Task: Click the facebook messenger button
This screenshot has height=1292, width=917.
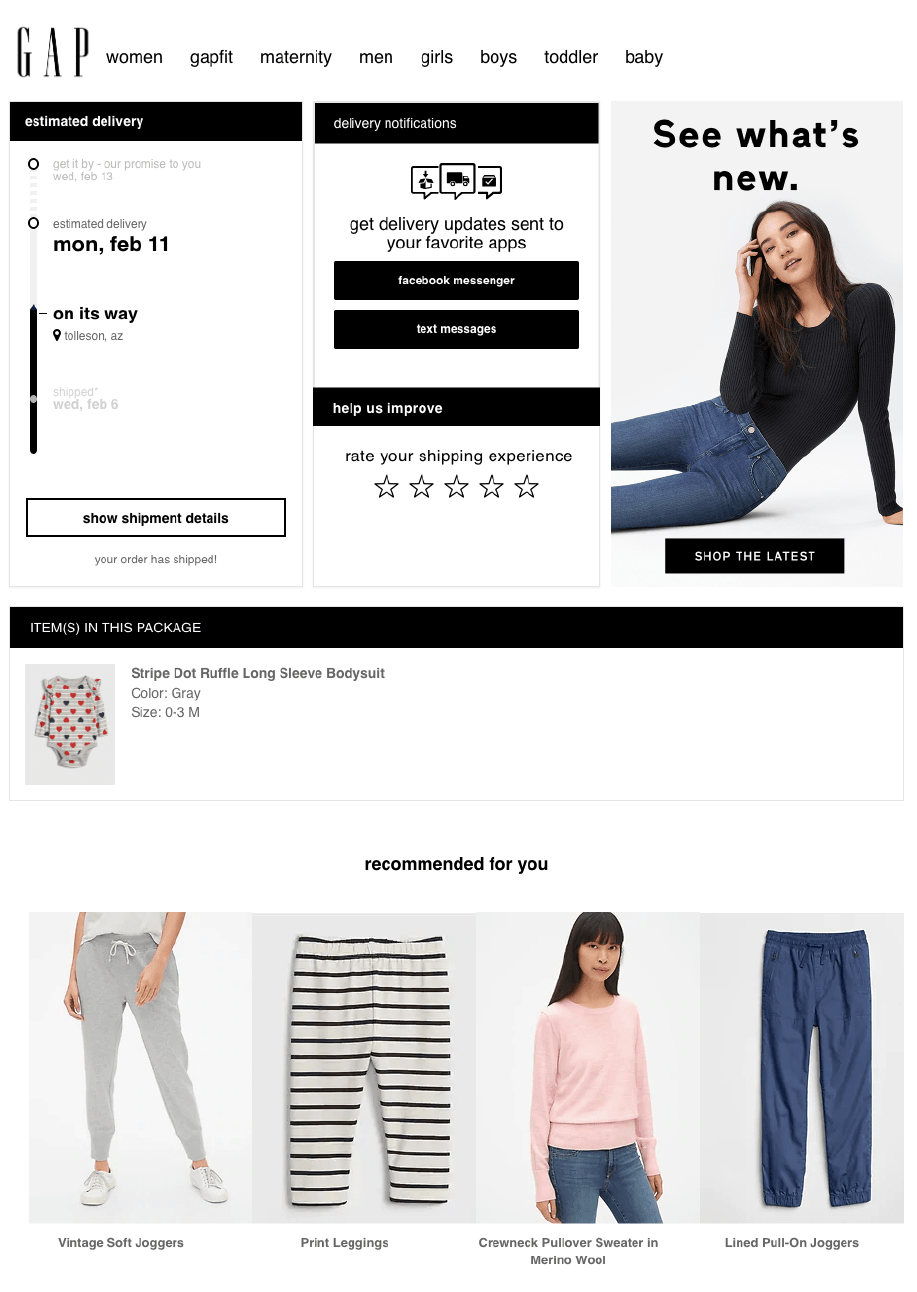Action: pyautogui.click(x=456, y=280)
